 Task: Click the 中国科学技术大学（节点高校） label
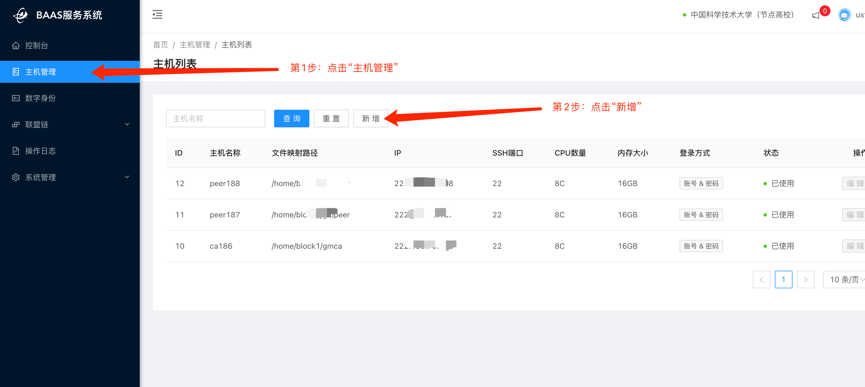tap(742, 15)
